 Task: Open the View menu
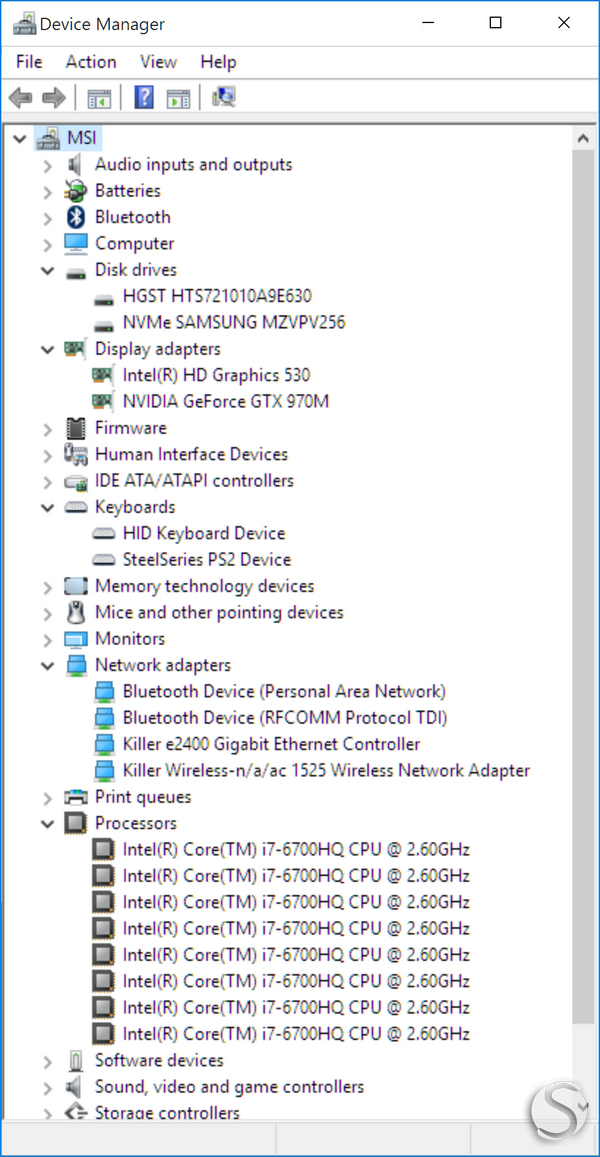pyautogui.click(x=158, y=62)
